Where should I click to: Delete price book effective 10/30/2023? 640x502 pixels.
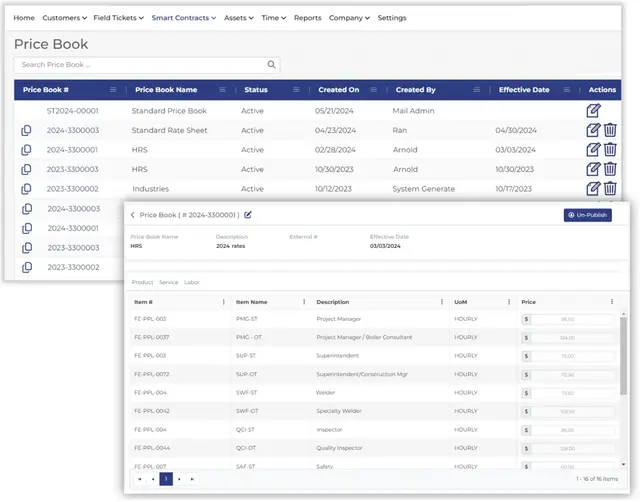point(610,169)
